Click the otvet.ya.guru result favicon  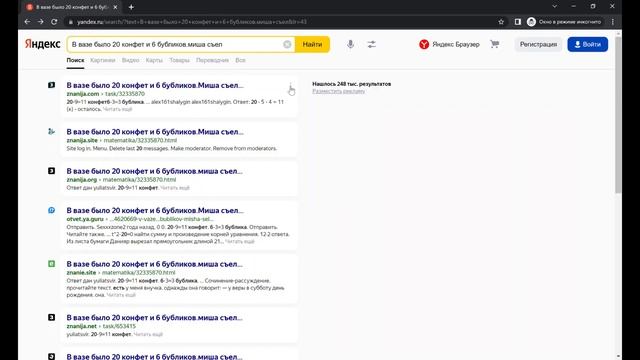[51, 210]
